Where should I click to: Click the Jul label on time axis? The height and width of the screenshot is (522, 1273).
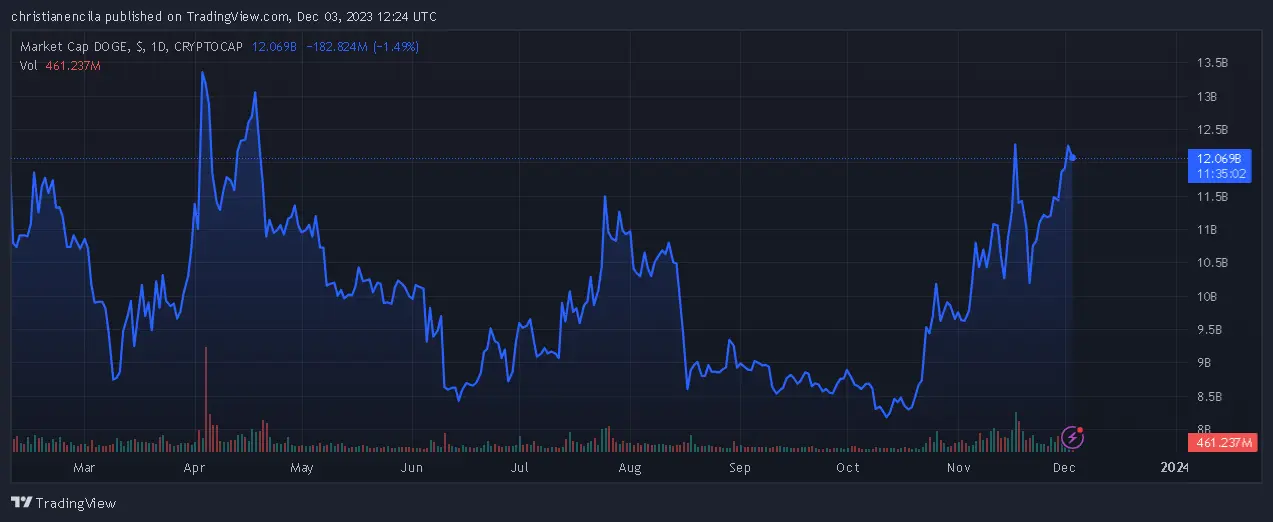click(x=519, y=467)
